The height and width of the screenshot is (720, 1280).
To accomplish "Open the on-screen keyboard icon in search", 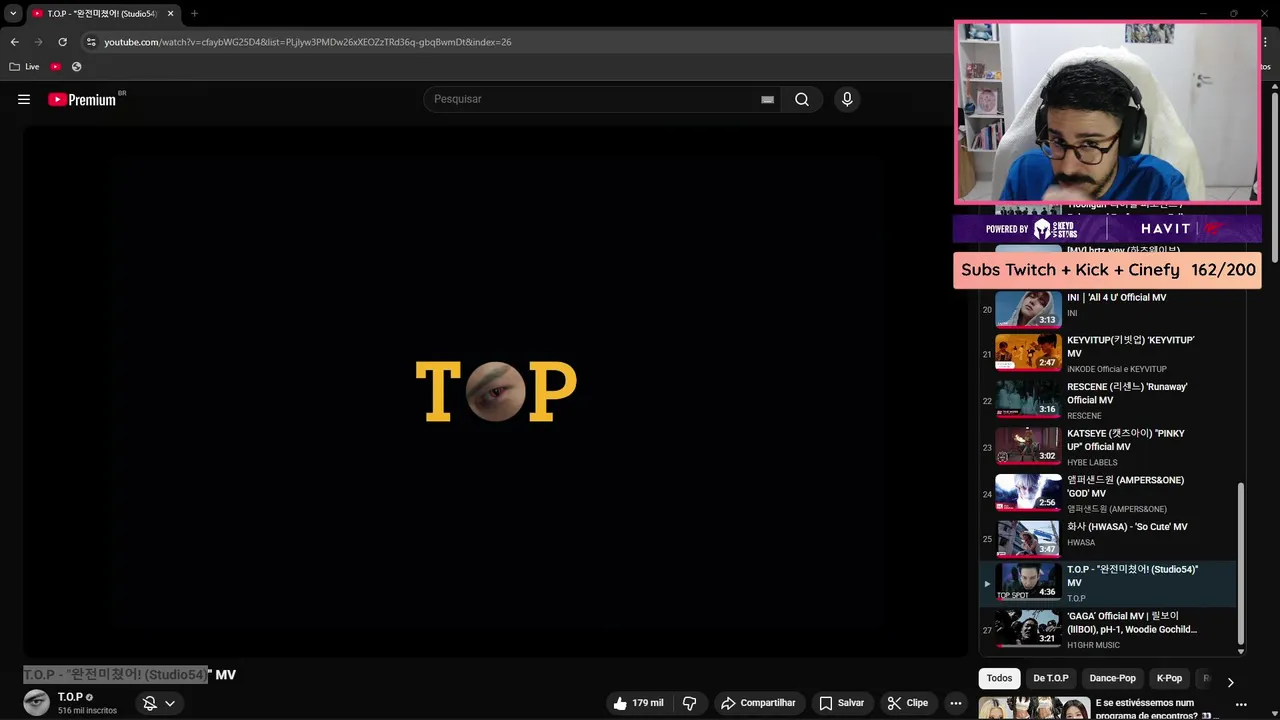I will click(x=767, y=100).
